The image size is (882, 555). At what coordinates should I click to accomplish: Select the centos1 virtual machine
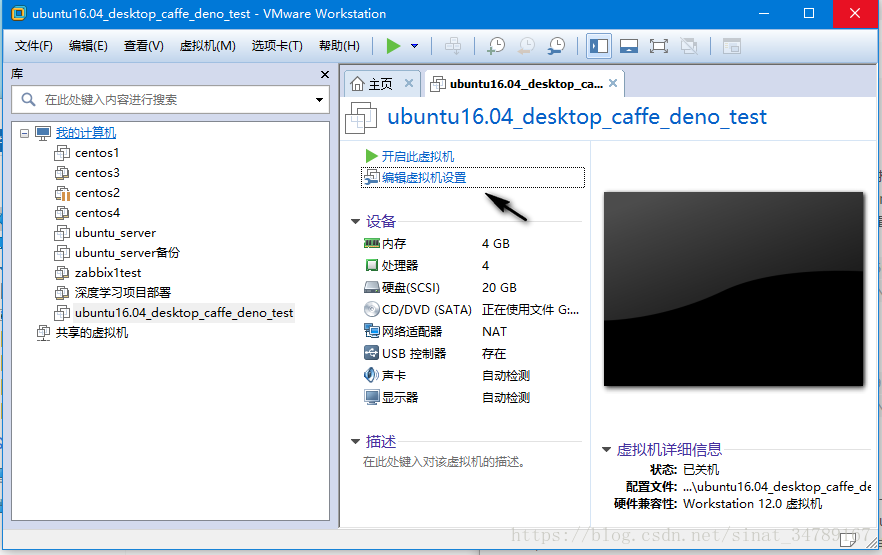click(x=97, y=153)
